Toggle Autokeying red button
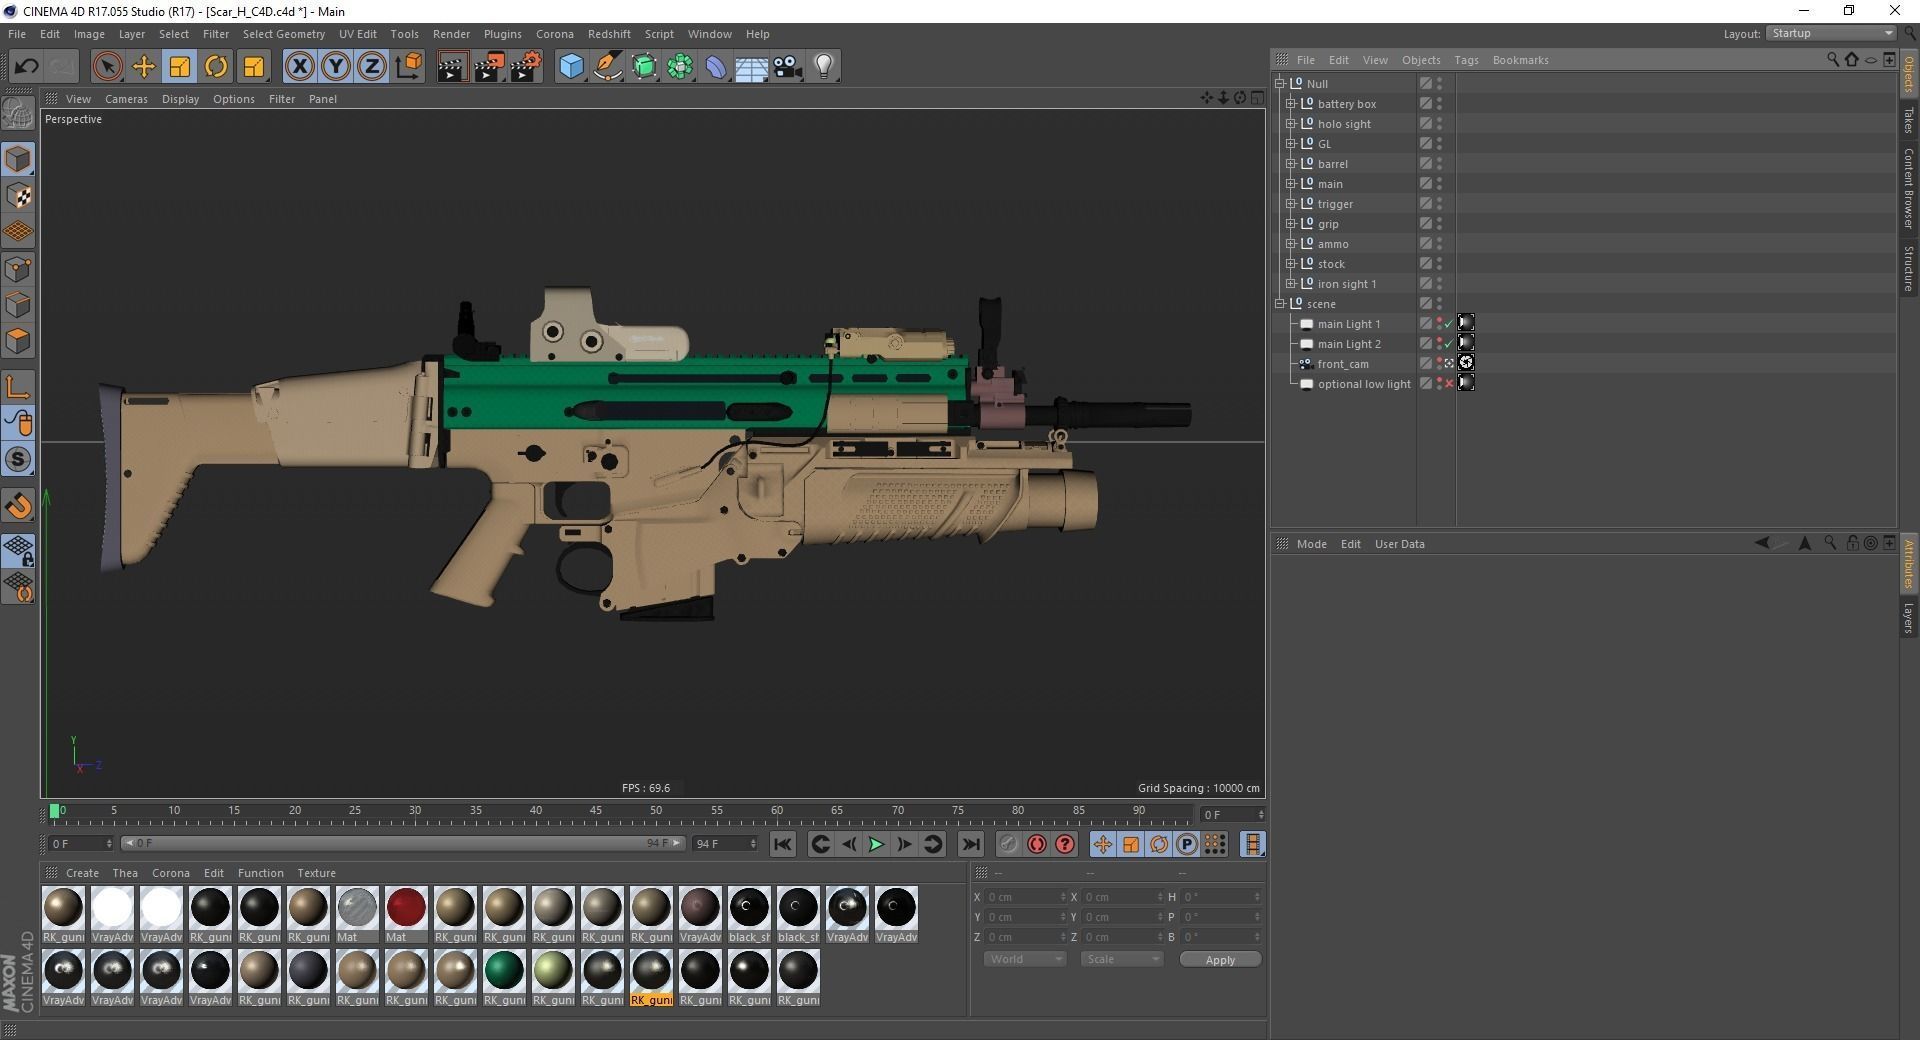Screen dimensions: 1920x1040 (x=1037, y=845)
